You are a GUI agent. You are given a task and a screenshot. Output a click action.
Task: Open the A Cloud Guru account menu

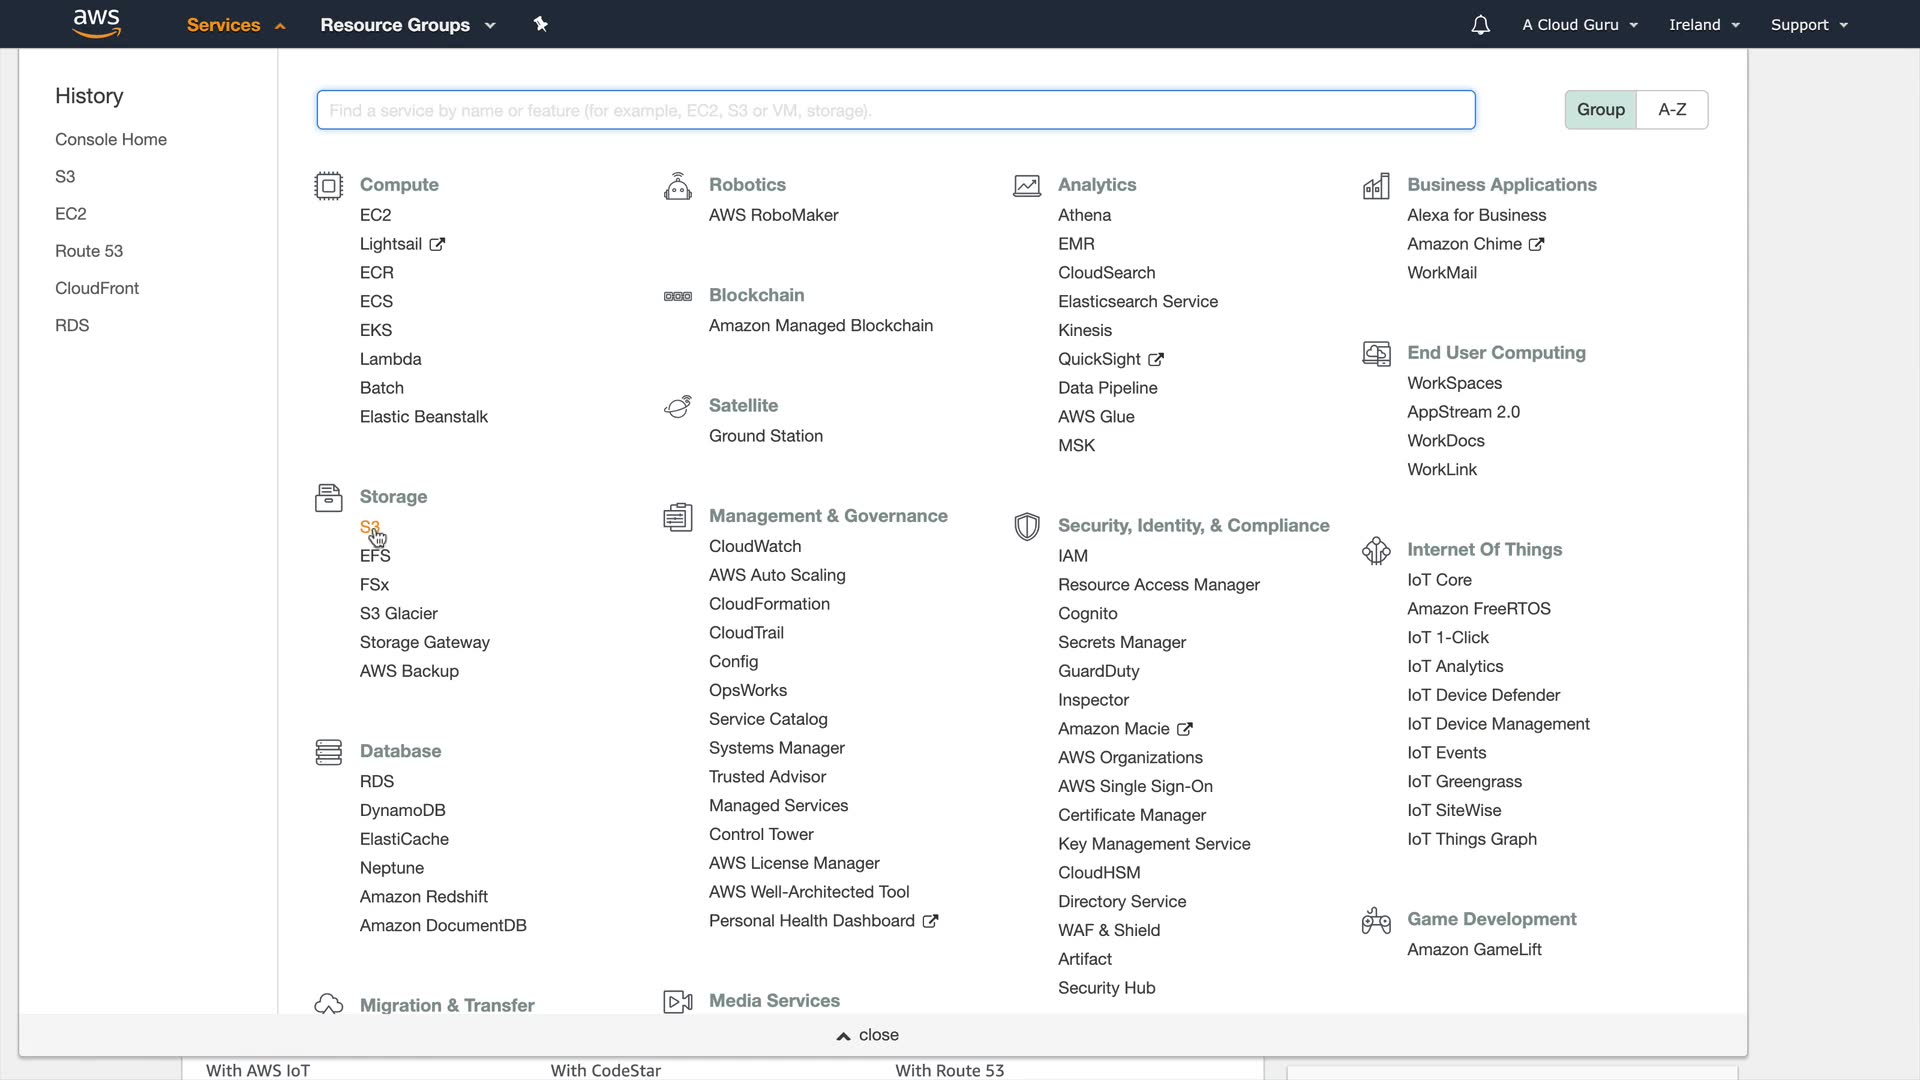click(1580, 25)
